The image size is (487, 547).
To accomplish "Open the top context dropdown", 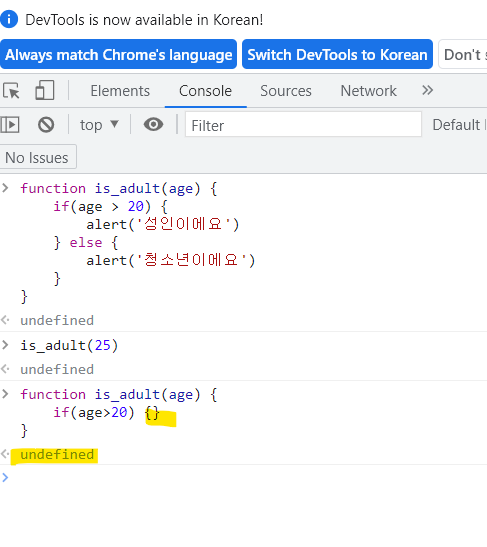I will click(99, 125).
